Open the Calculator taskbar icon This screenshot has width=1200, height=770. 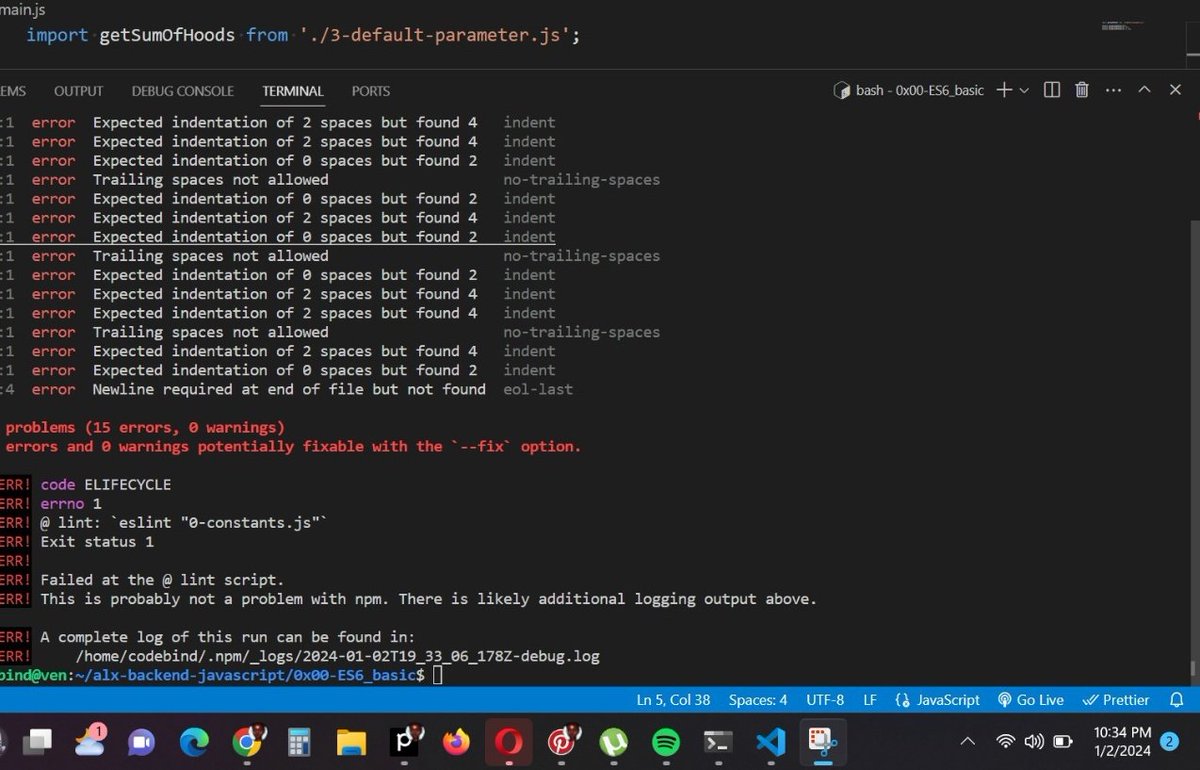299,742
